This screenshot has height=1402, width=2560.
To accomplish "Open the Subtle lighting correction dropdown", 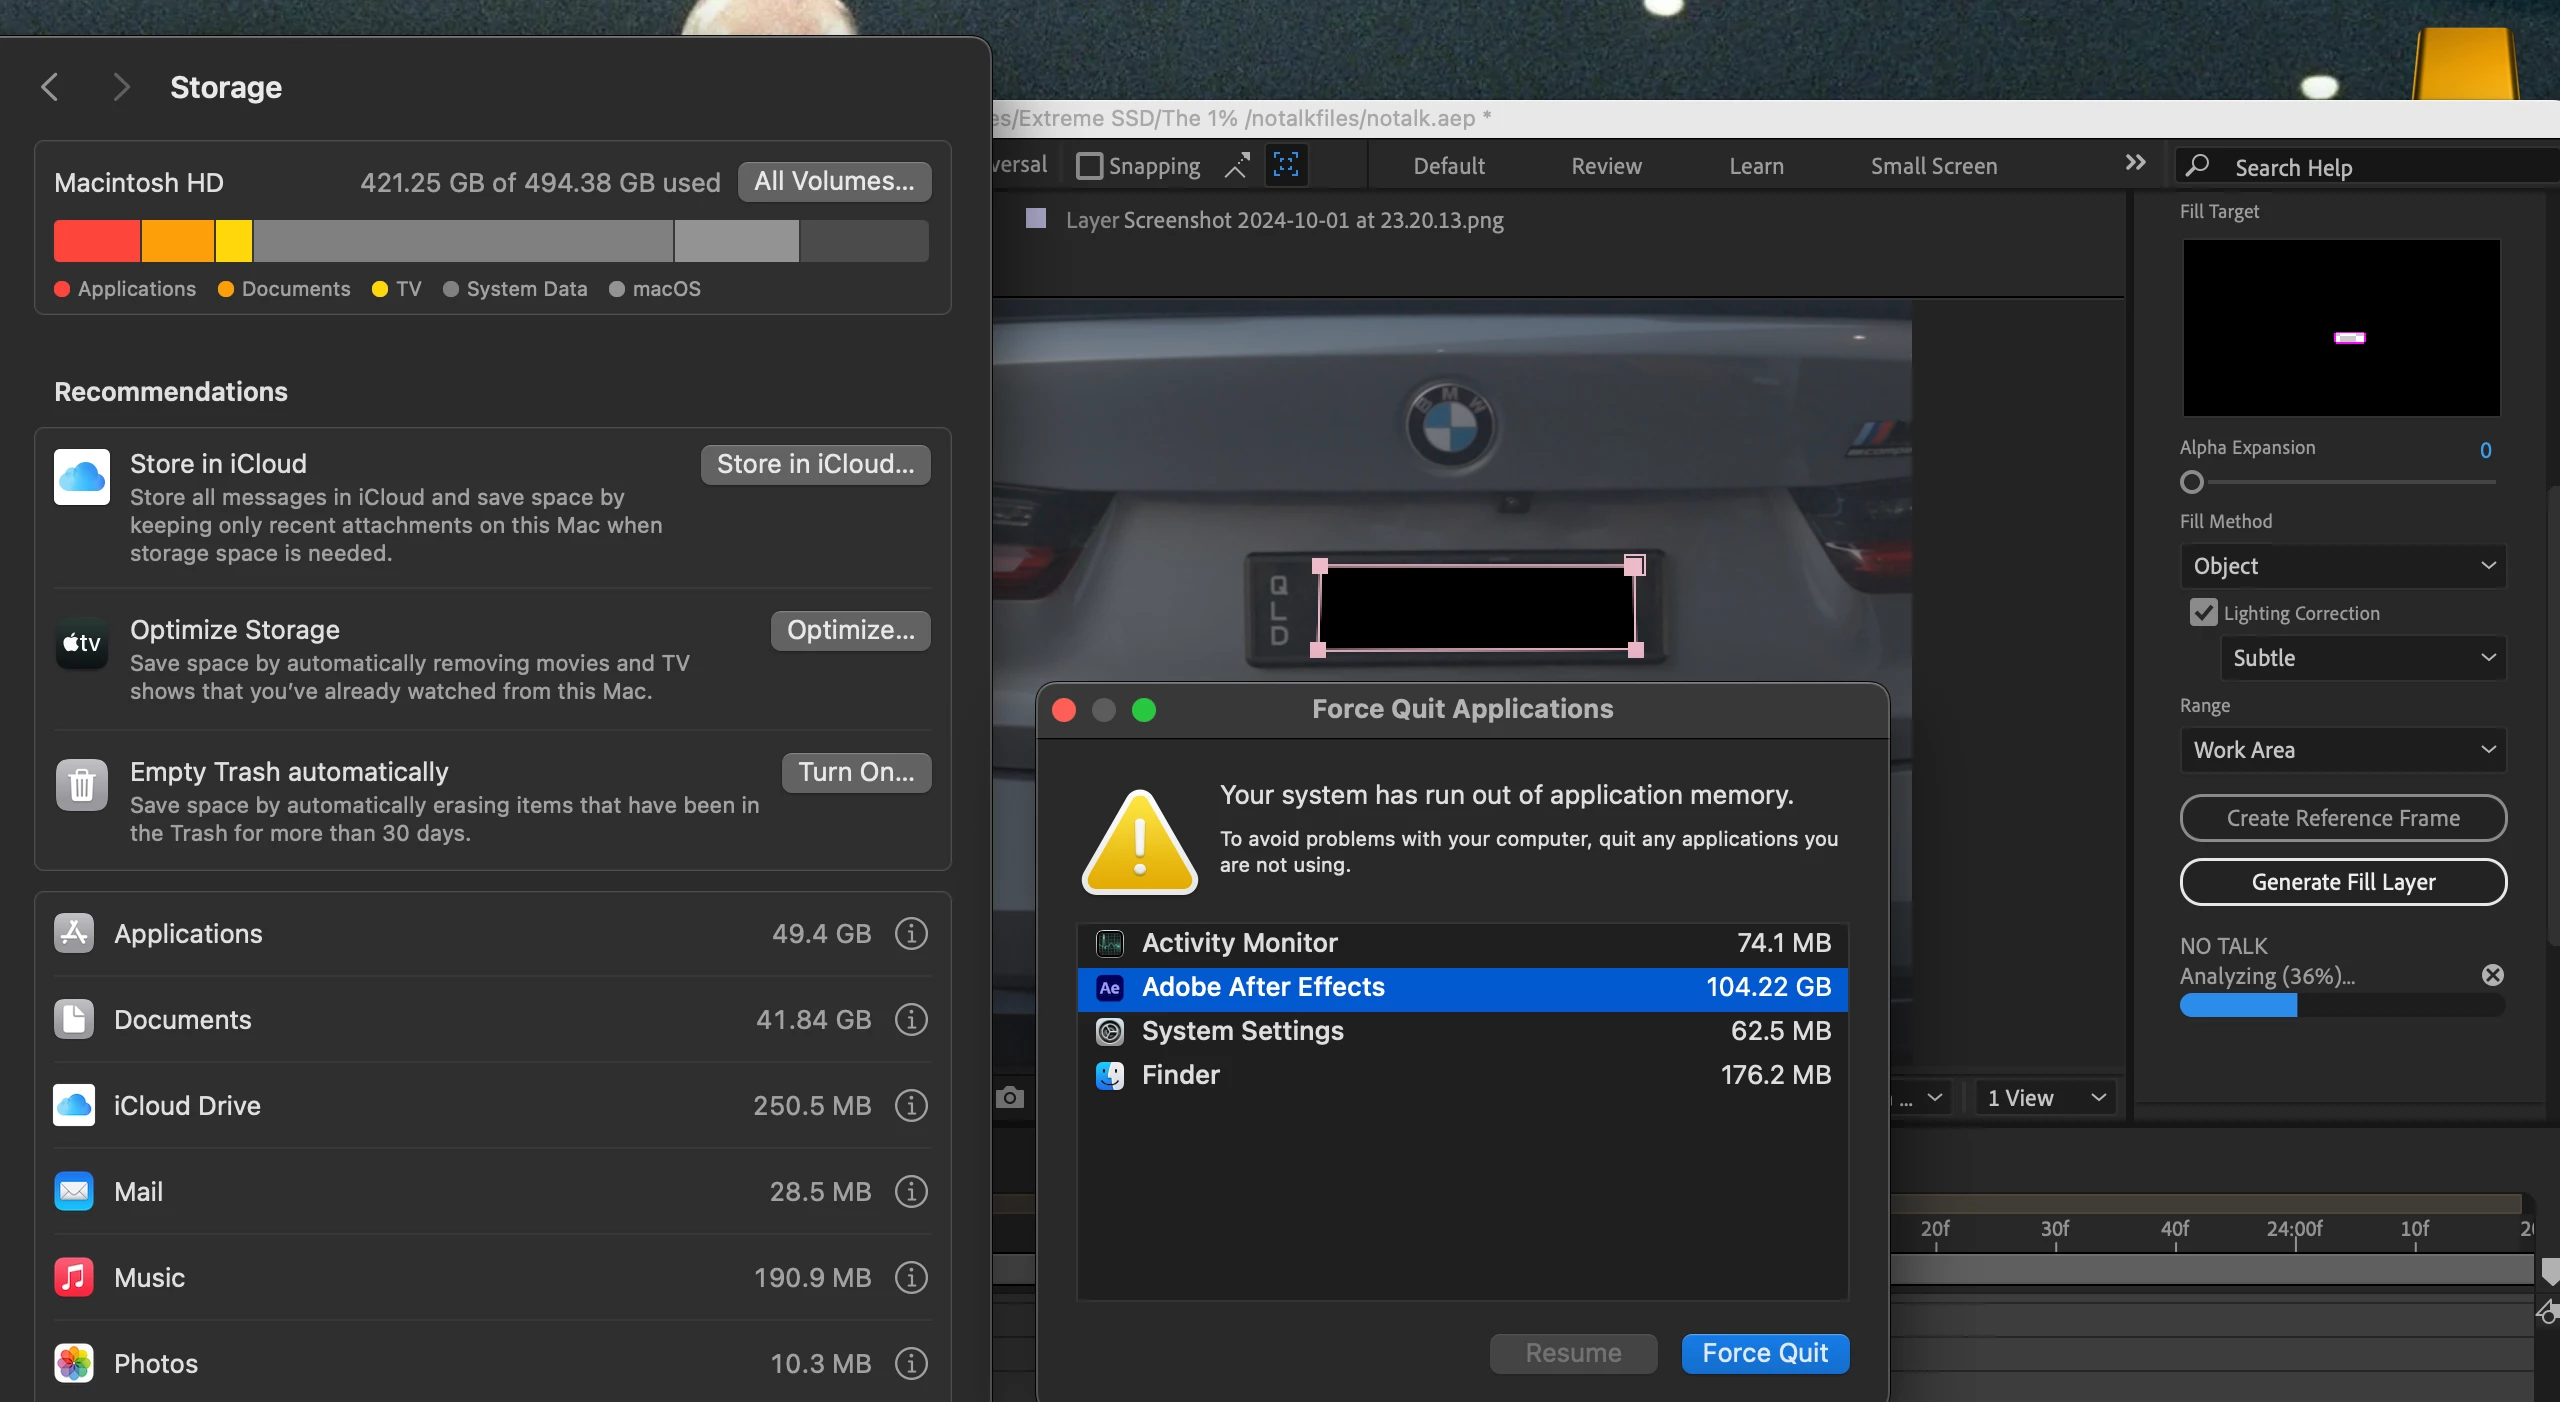I will 2362,658.
